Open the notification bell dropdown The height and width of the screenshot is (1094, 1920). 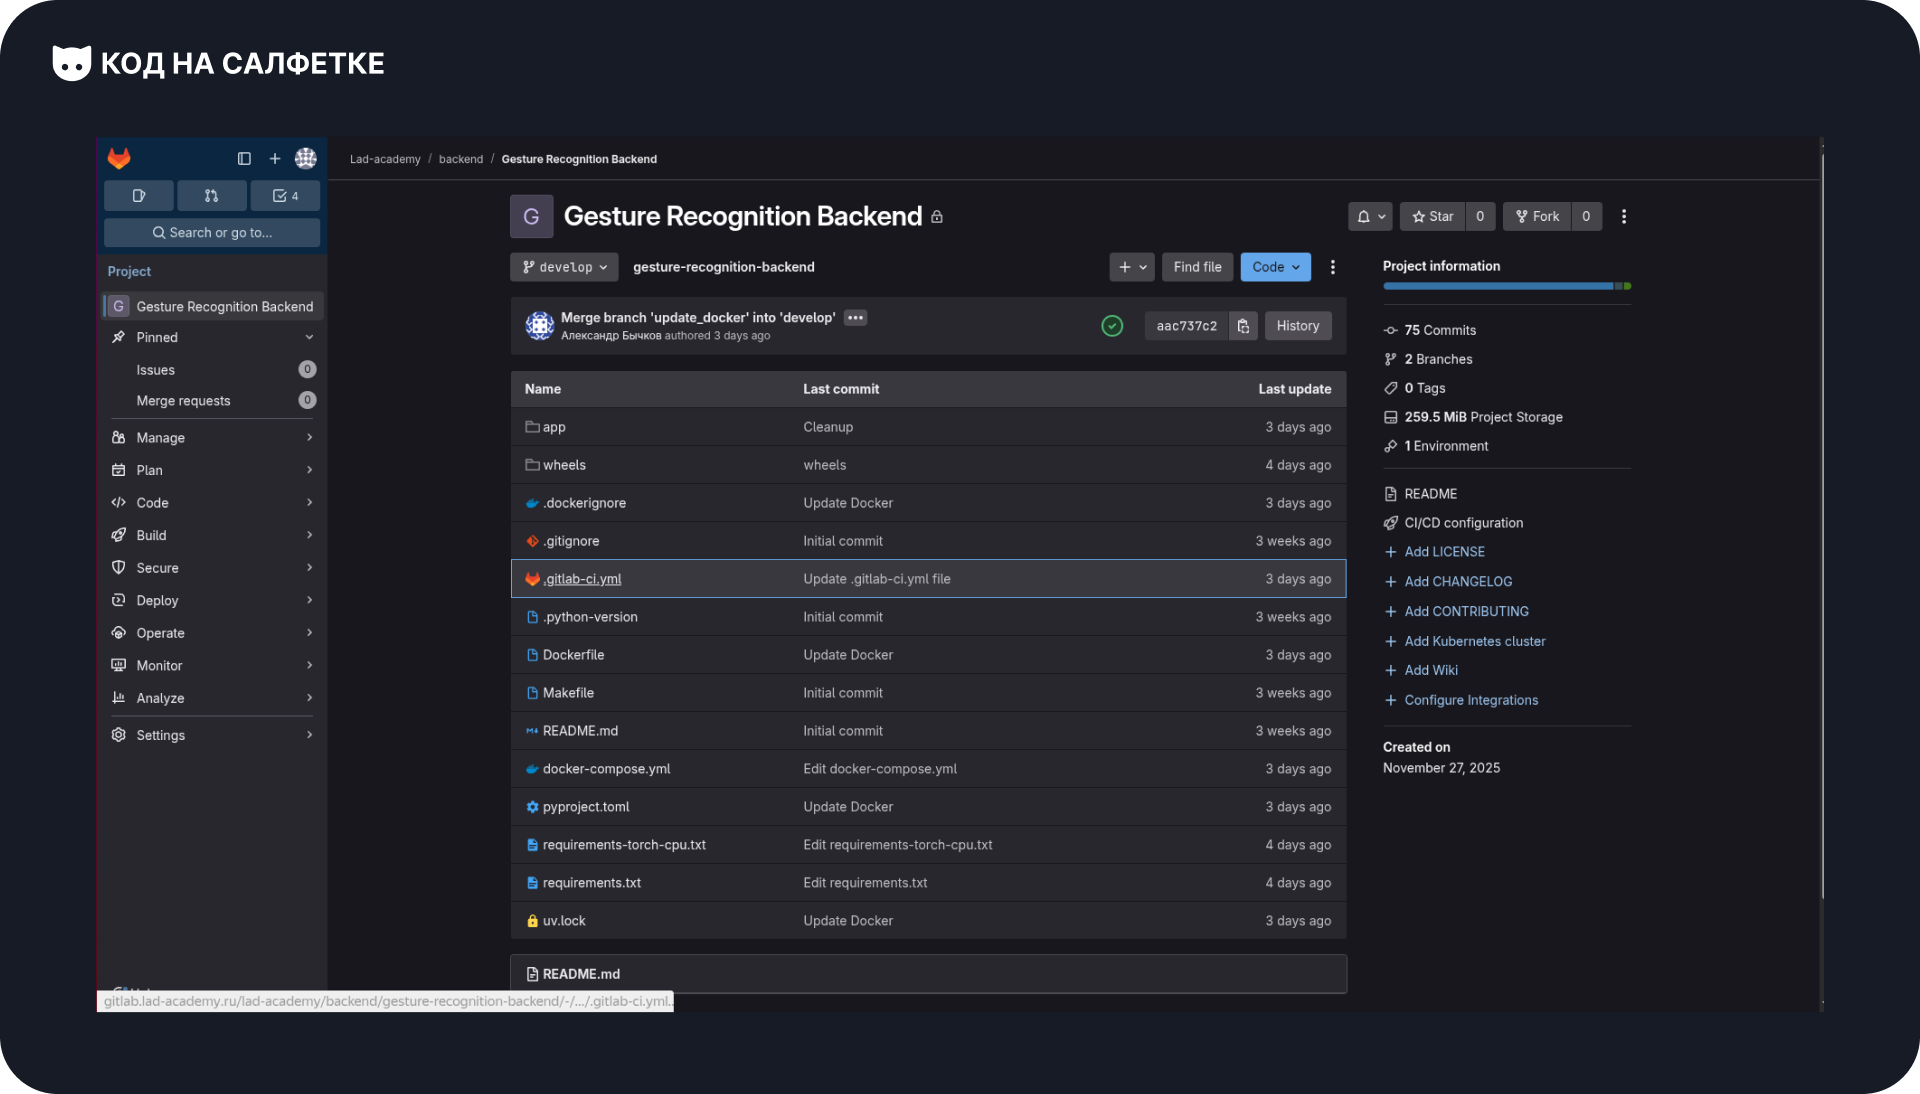[x=1370, y=216]
